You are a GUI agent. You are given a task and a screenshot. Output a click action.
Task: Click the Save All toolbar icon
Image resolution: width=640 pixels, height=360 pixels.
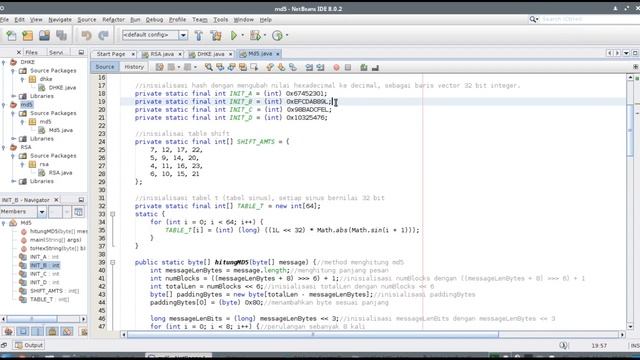coord(61,36)
